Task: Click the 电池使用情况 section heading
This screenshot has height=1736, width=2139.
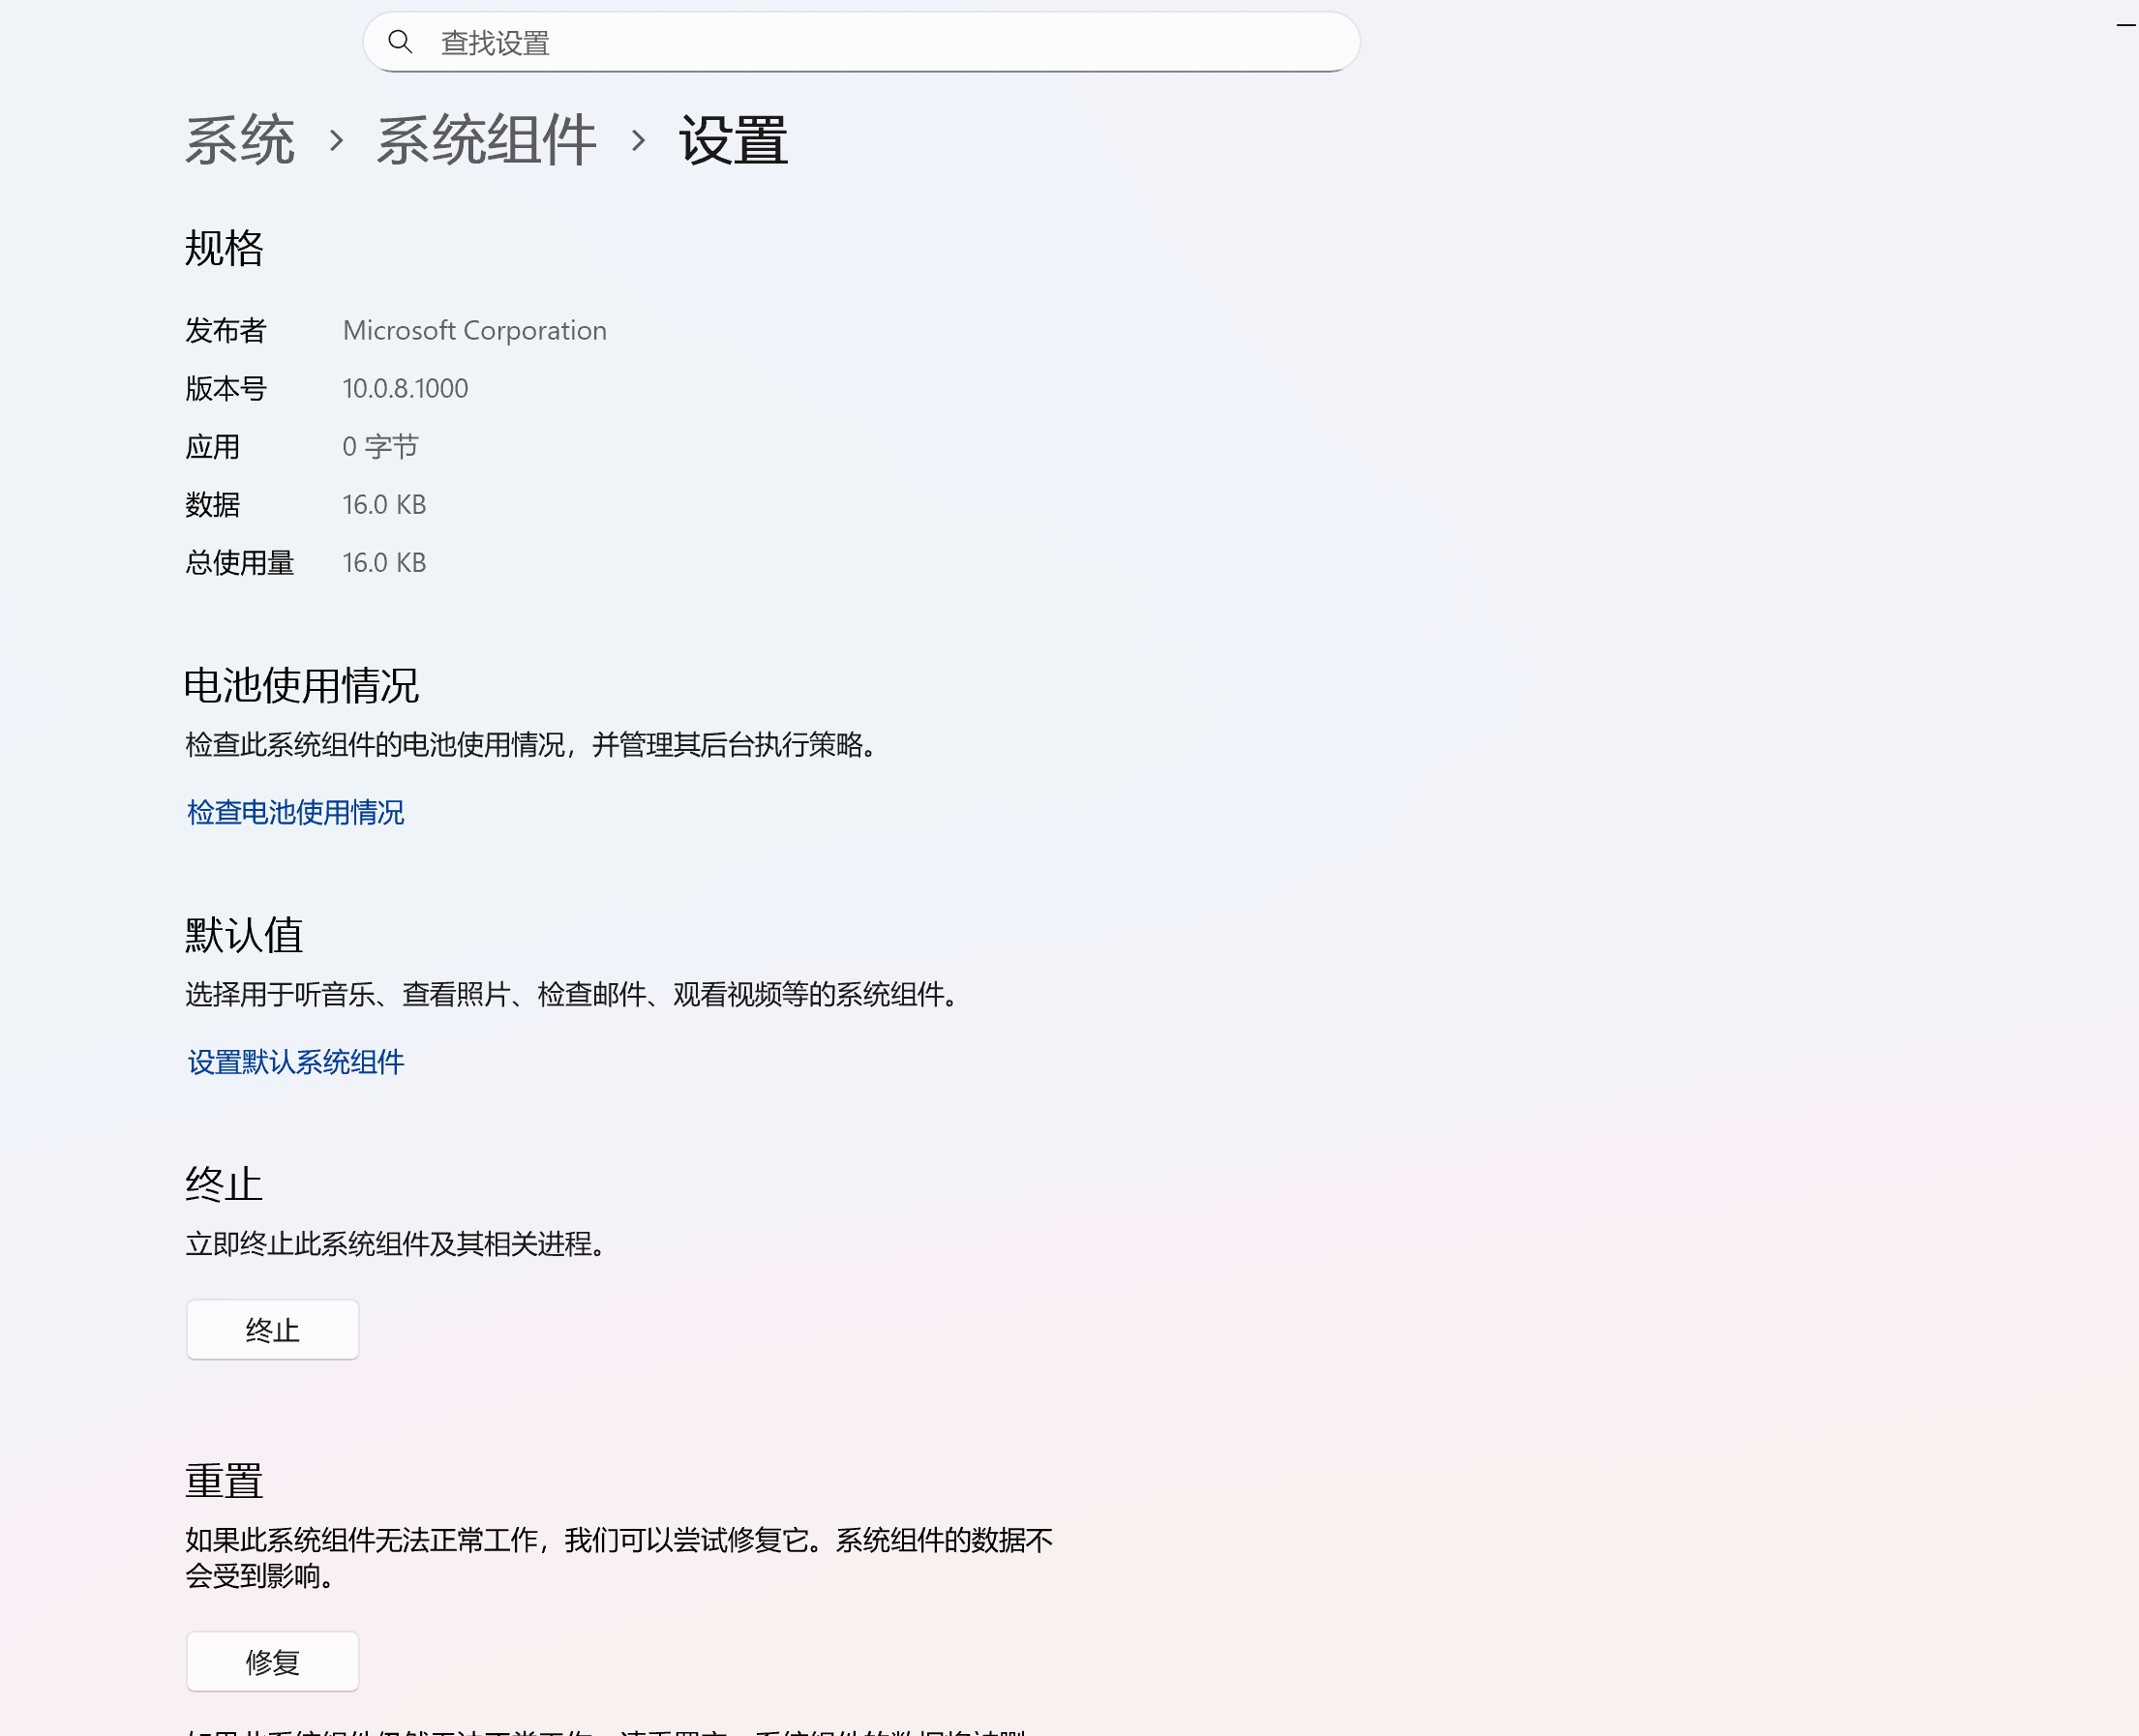Action: [x=301, y=685]
